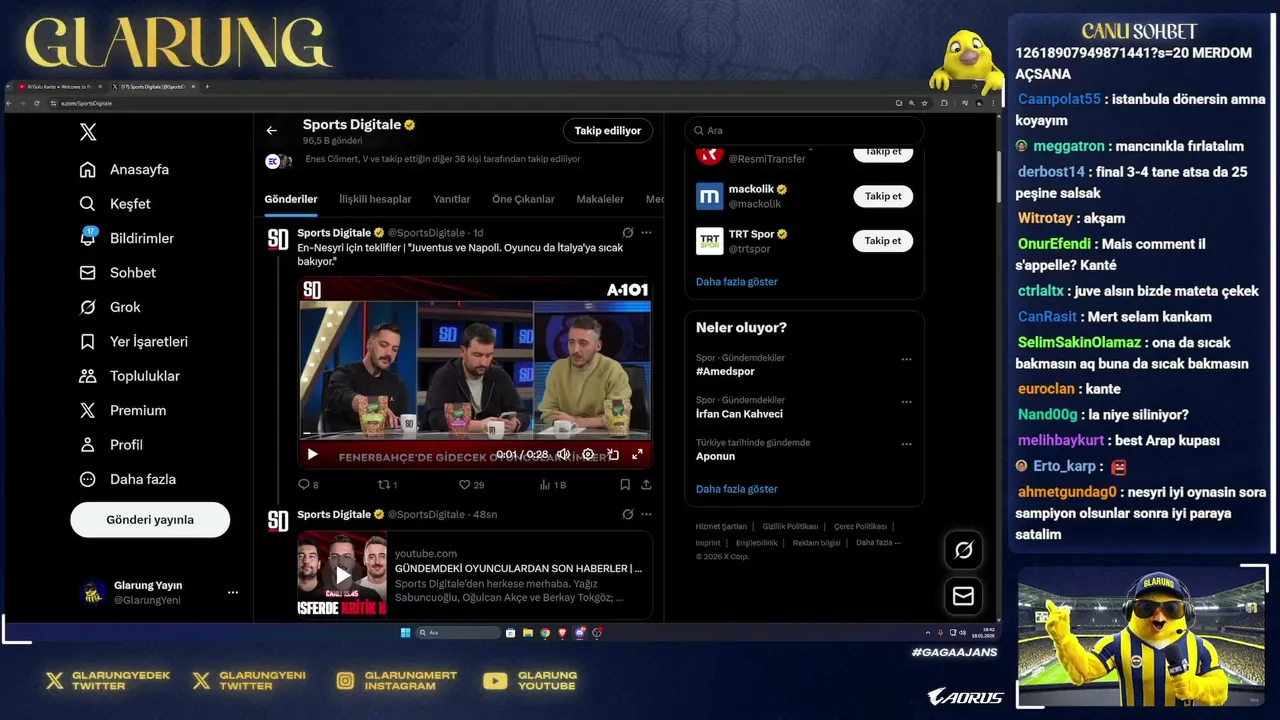Open Topluluklar in the sidebar
Viewport: 1280px width, 720px height.
(130, 376)
